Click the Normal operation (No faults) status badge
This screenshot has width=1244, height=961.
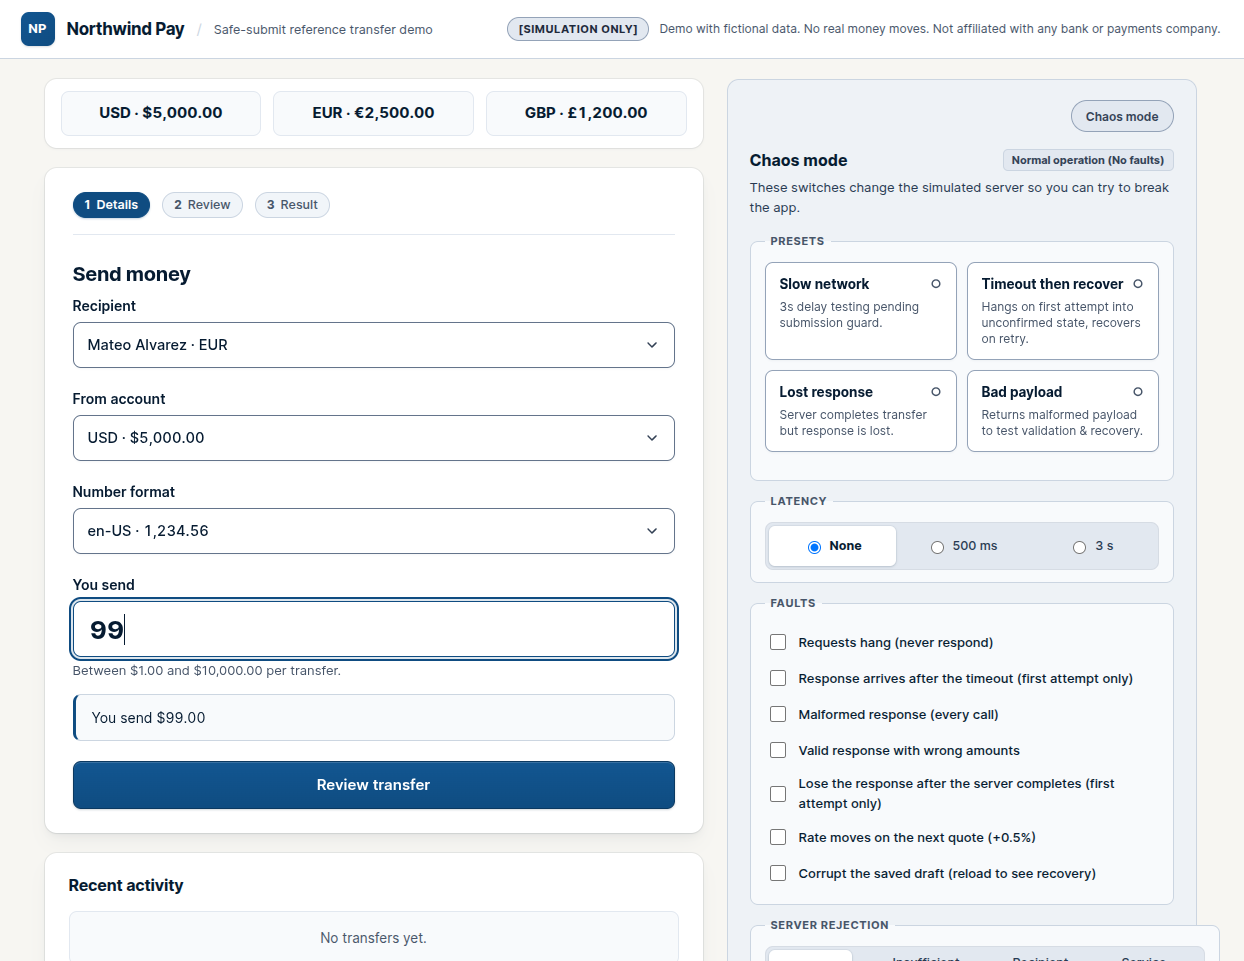point(1088,160)
